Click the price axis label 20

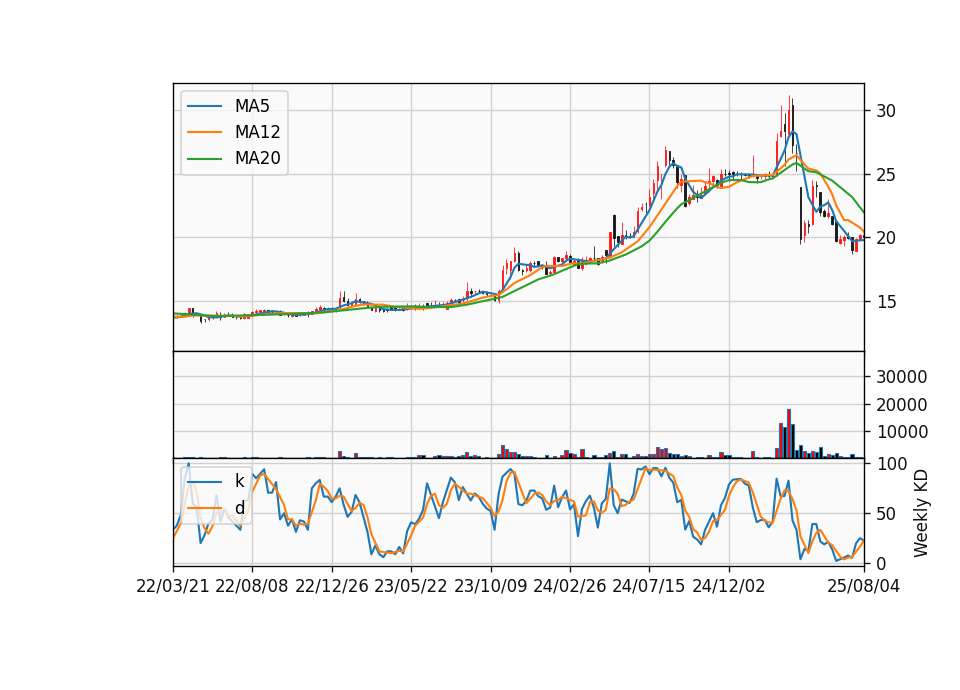click(x=886, y=238)
